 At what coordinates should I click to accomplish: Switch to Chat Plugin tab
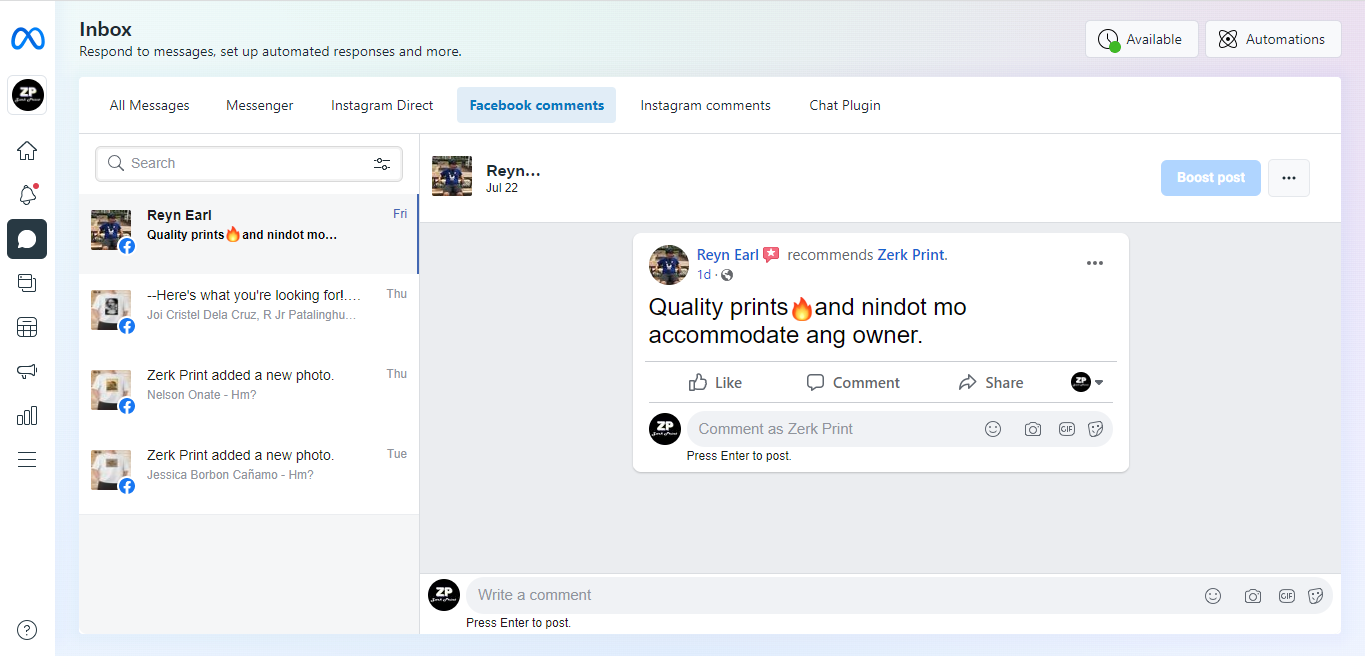pos(845,105)
